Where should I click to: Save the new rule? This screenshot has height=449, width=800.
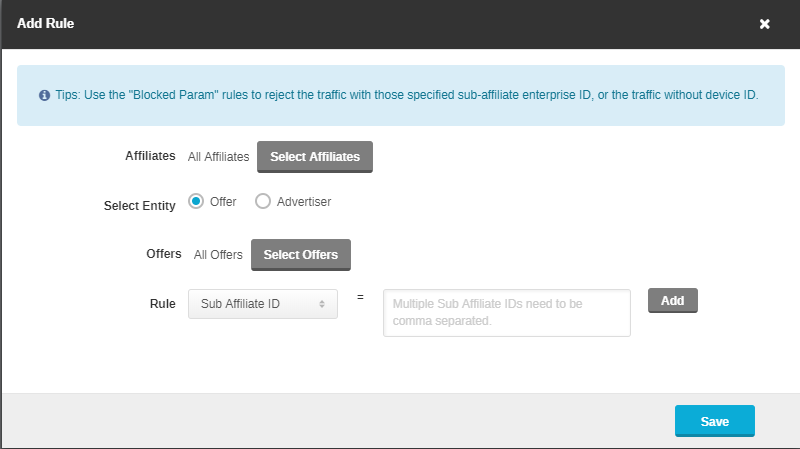[x=714, y=421]
